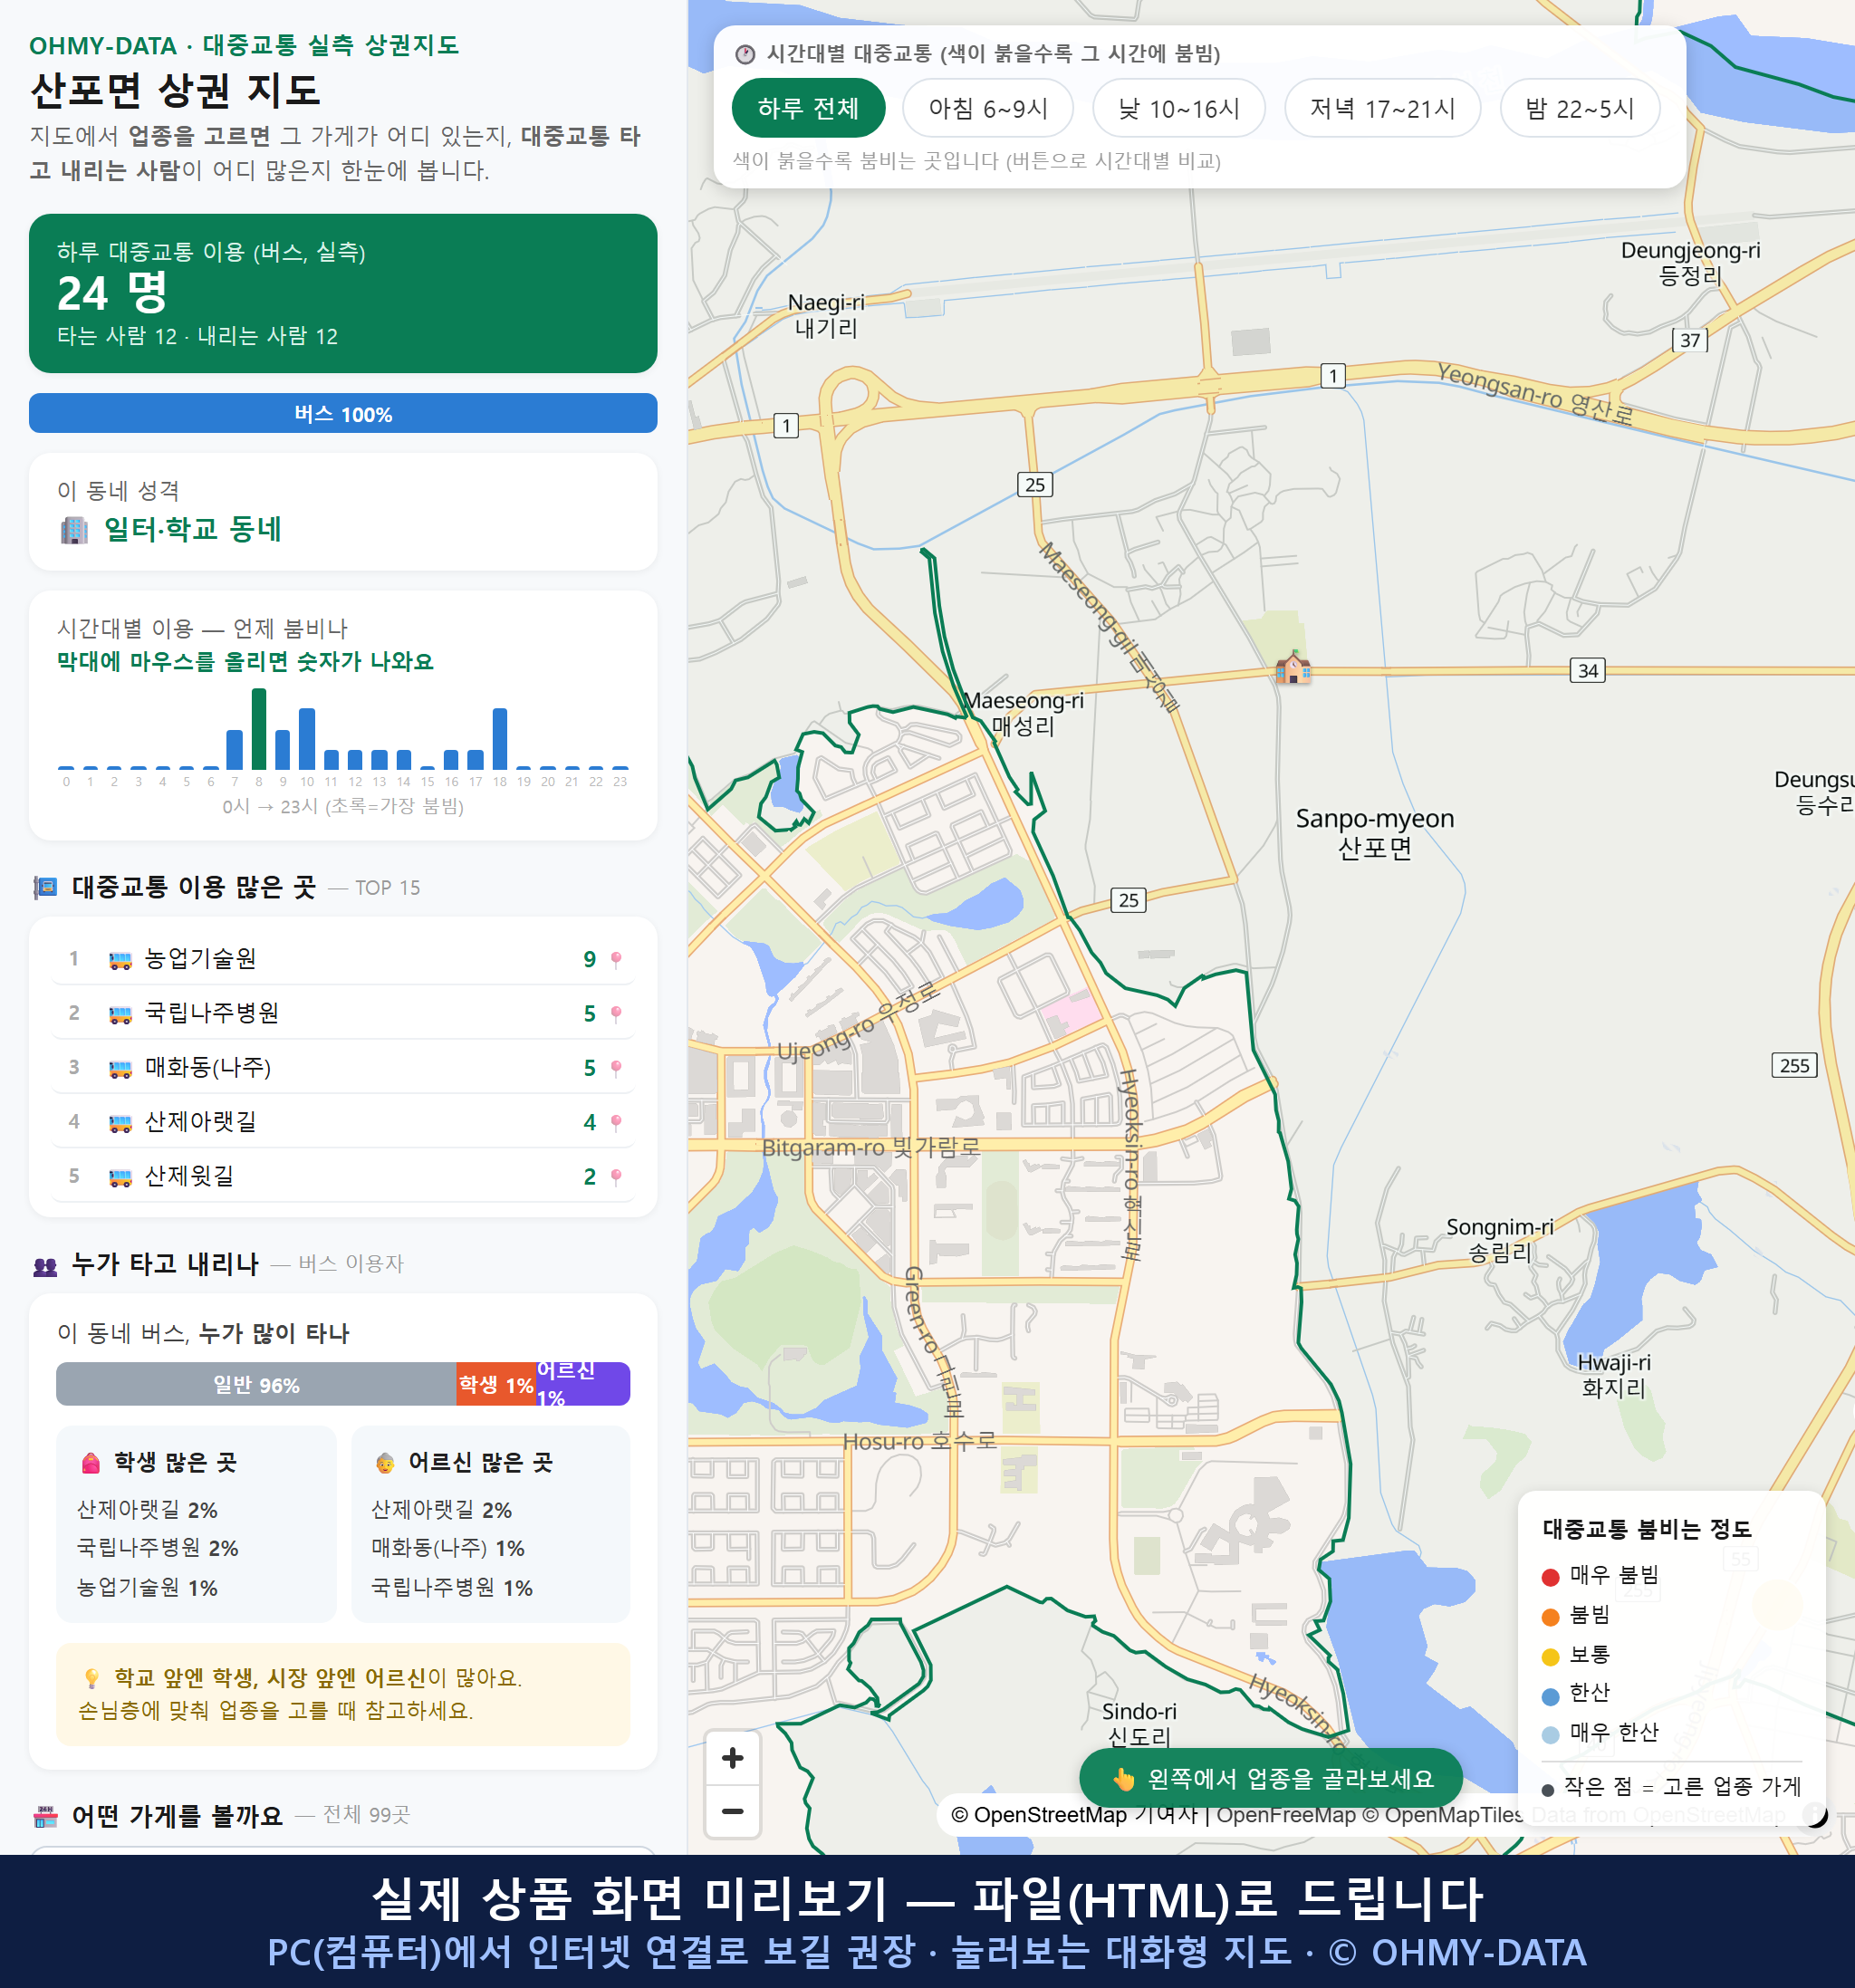Click the 어르신 1% purple segment

coord(583,1385)
